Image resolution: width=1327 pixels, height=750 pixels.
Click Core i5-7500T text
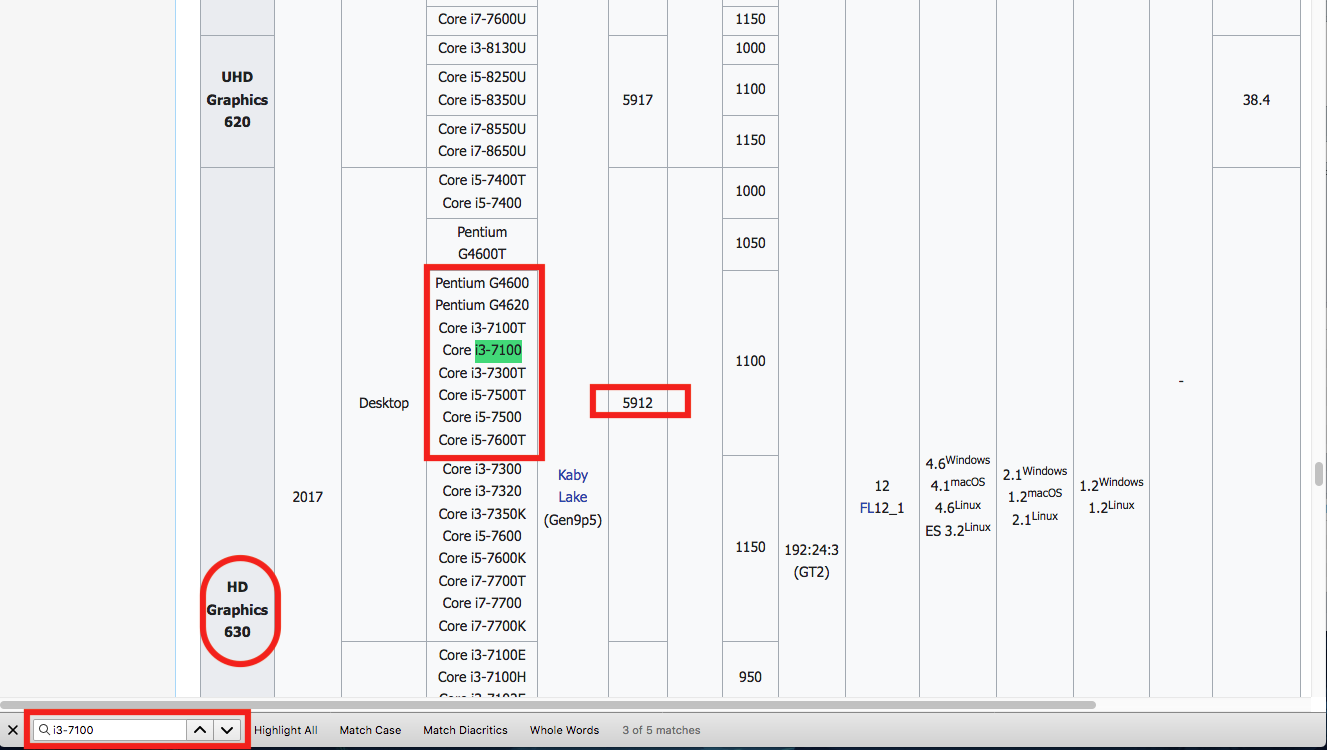pos(482,395)
